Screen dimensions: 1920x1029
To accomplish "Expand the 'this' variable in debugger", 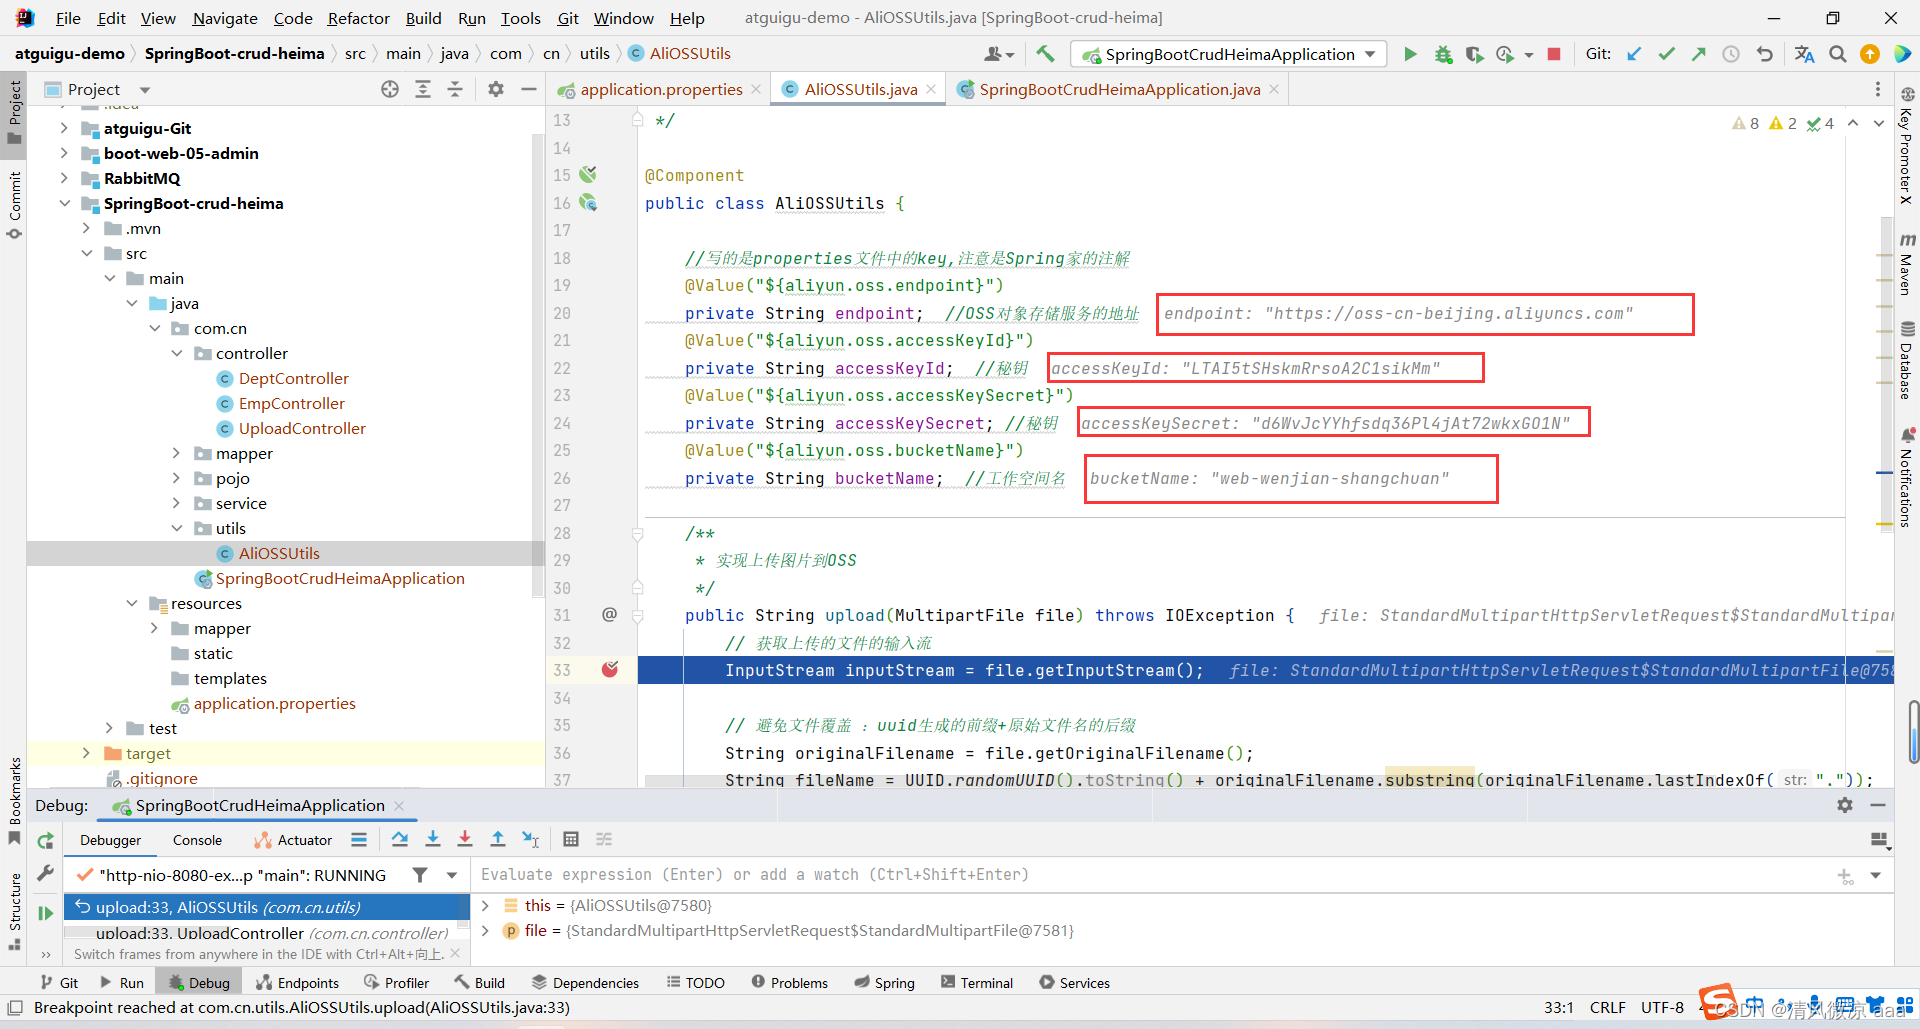I will pos(485,905).
